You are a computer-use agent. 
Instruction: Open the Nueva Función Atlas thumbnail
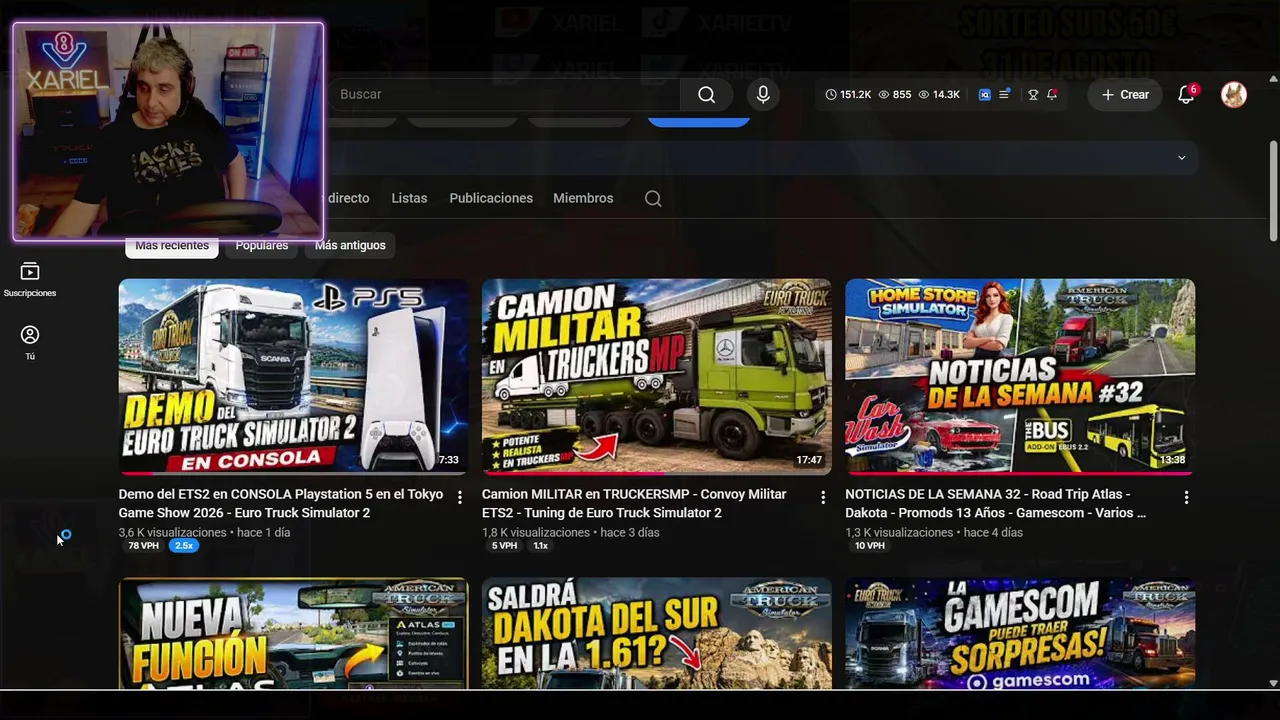[293, 634]
